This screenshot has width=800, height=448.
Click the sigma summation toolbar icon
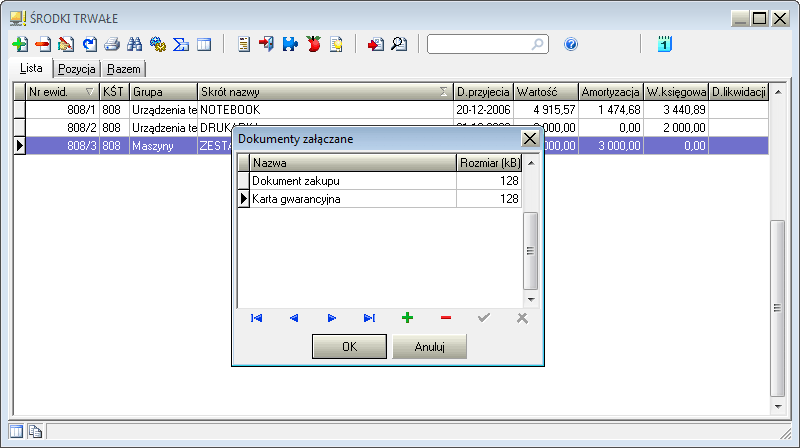click(181, 44)
